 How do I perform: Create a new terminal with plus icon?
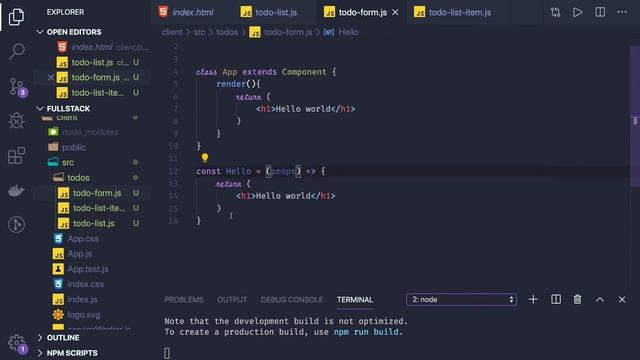point(533,300)
